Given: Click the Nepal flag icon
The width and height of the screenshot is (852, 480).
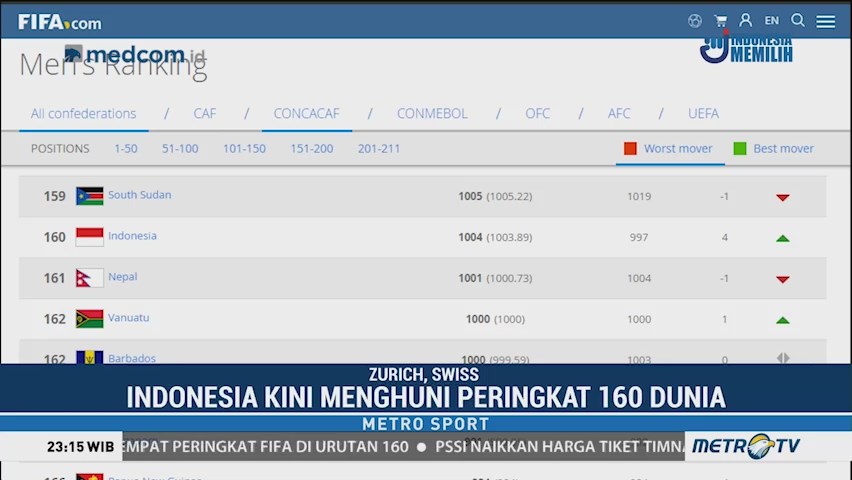Looking at the screenshot, I should pos(90,278).
